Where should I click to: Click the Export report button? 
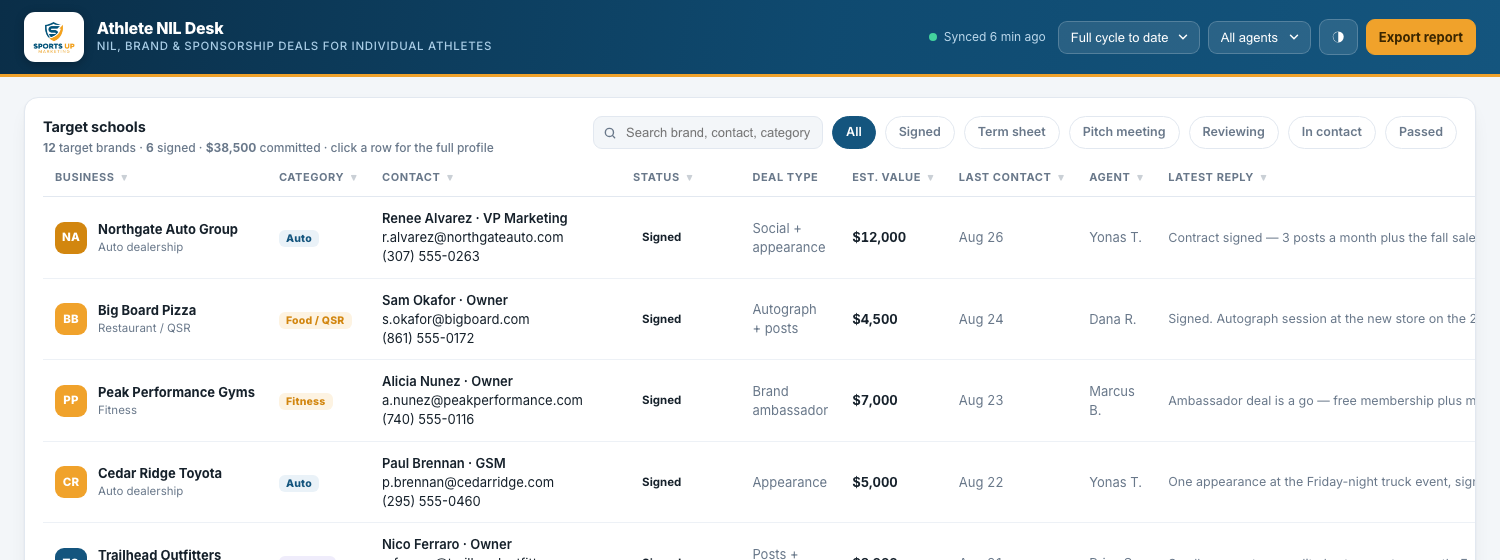tap(1421, 37)
